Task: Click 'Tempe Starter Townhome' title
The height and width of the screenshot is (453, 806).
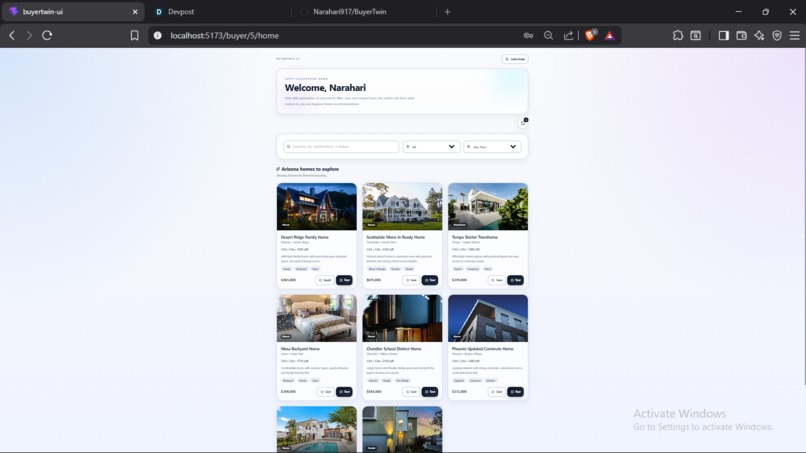Action: point(475,237)
